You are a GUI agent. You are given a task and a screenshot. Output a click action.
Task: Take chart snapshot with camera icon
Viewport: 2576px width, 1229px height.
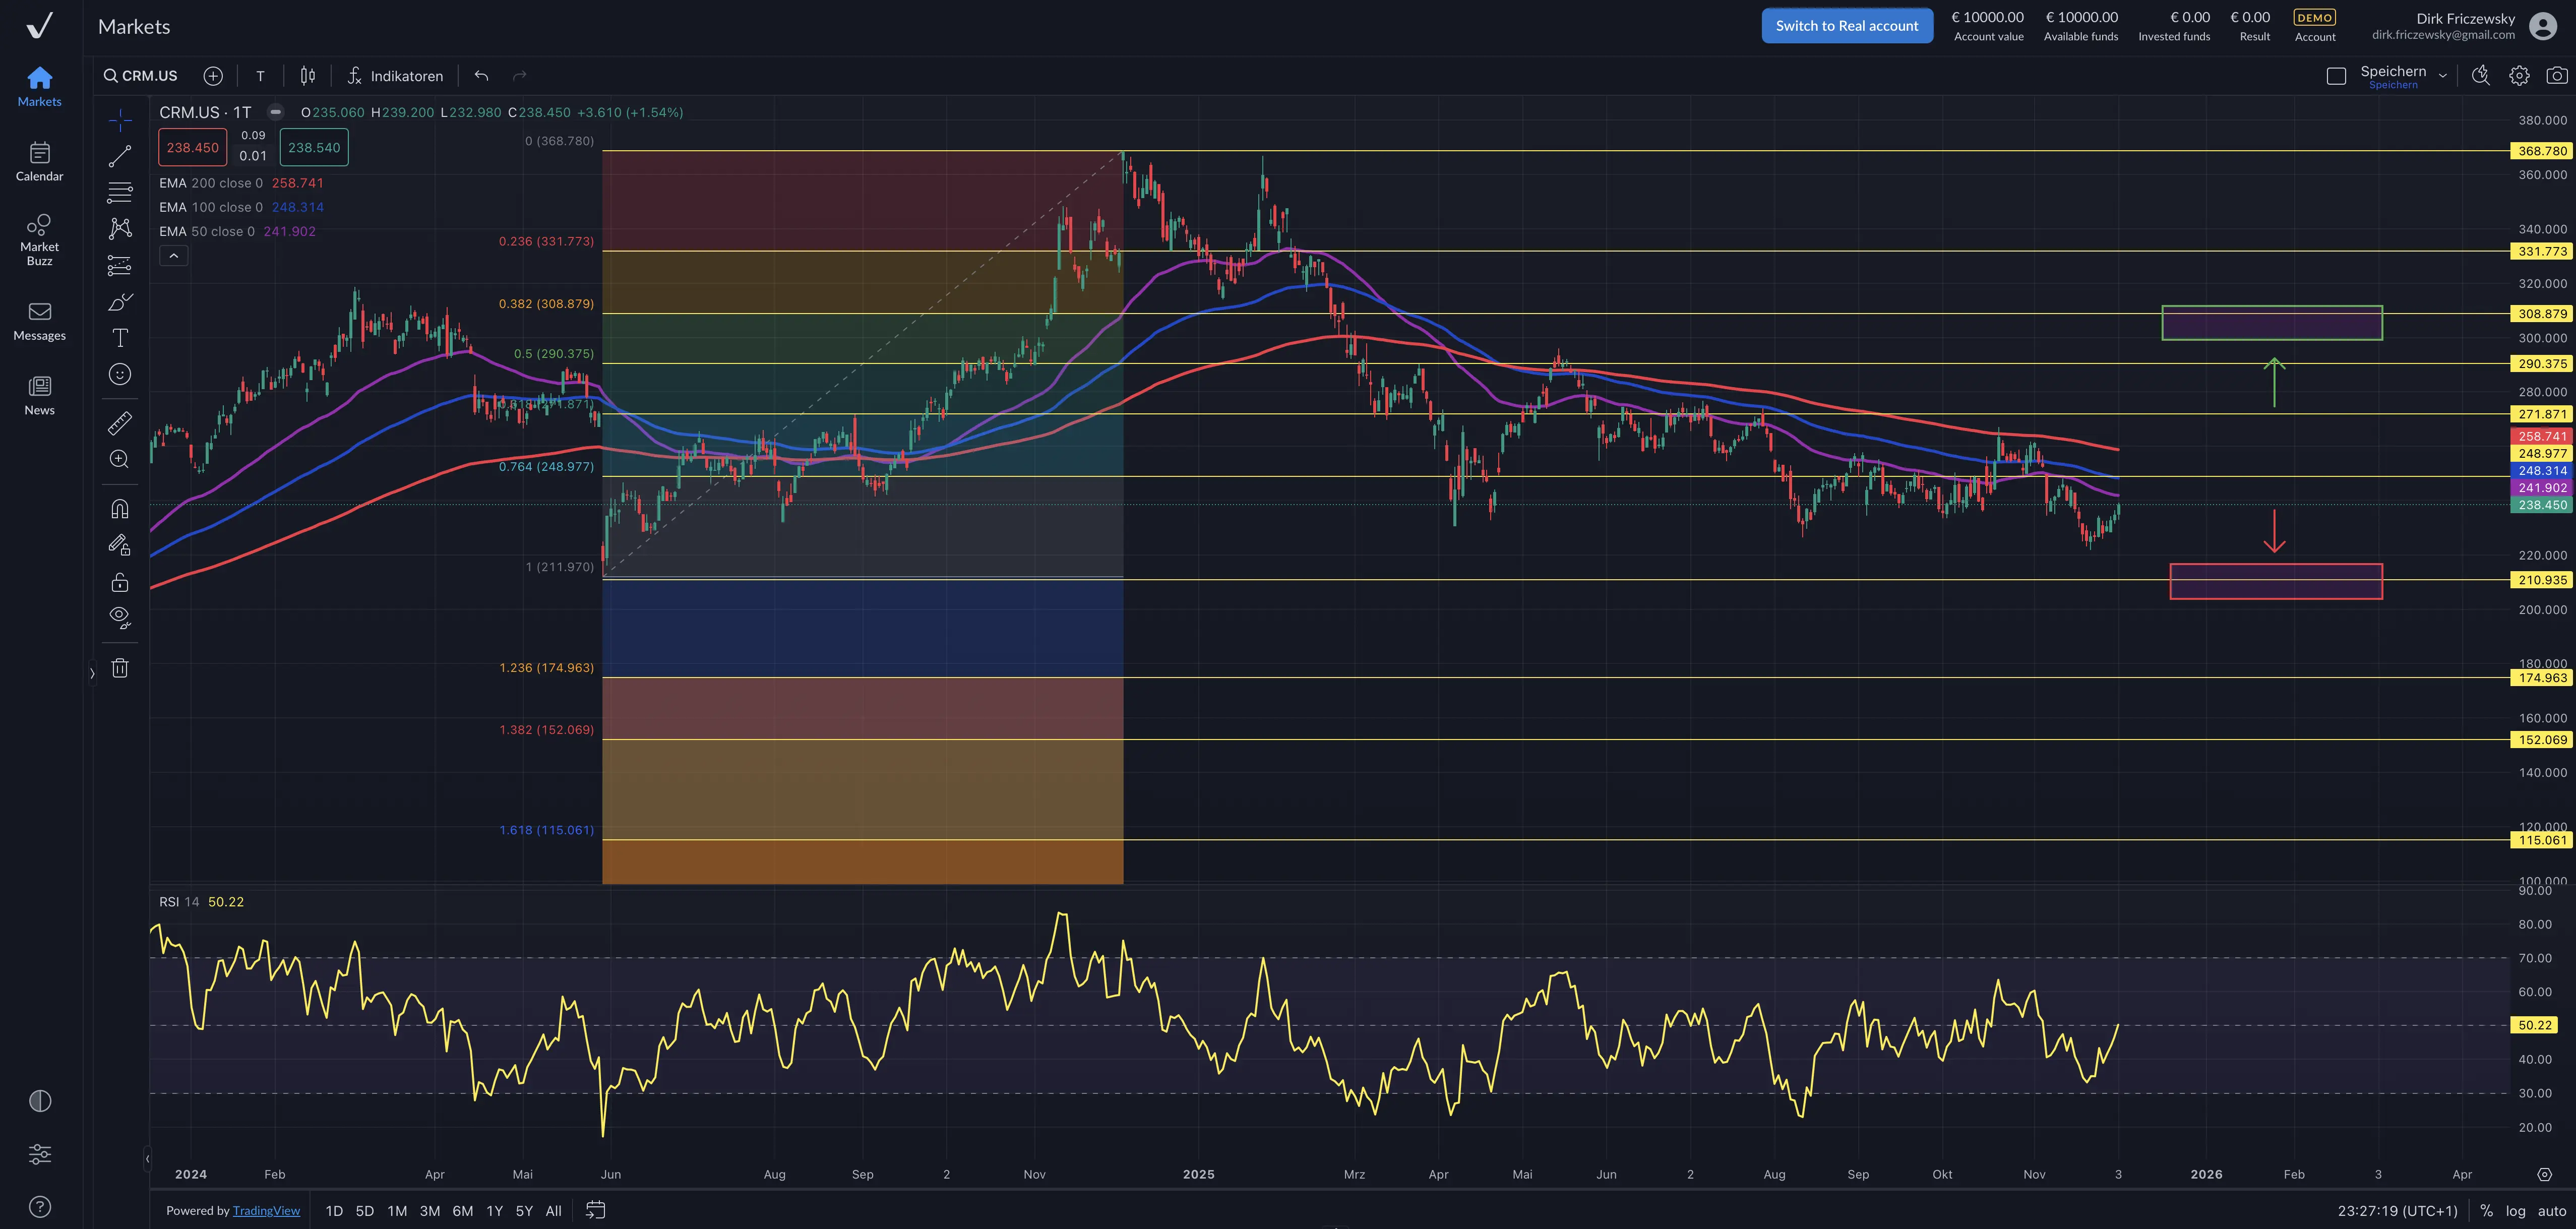(x=2556, y=76)
